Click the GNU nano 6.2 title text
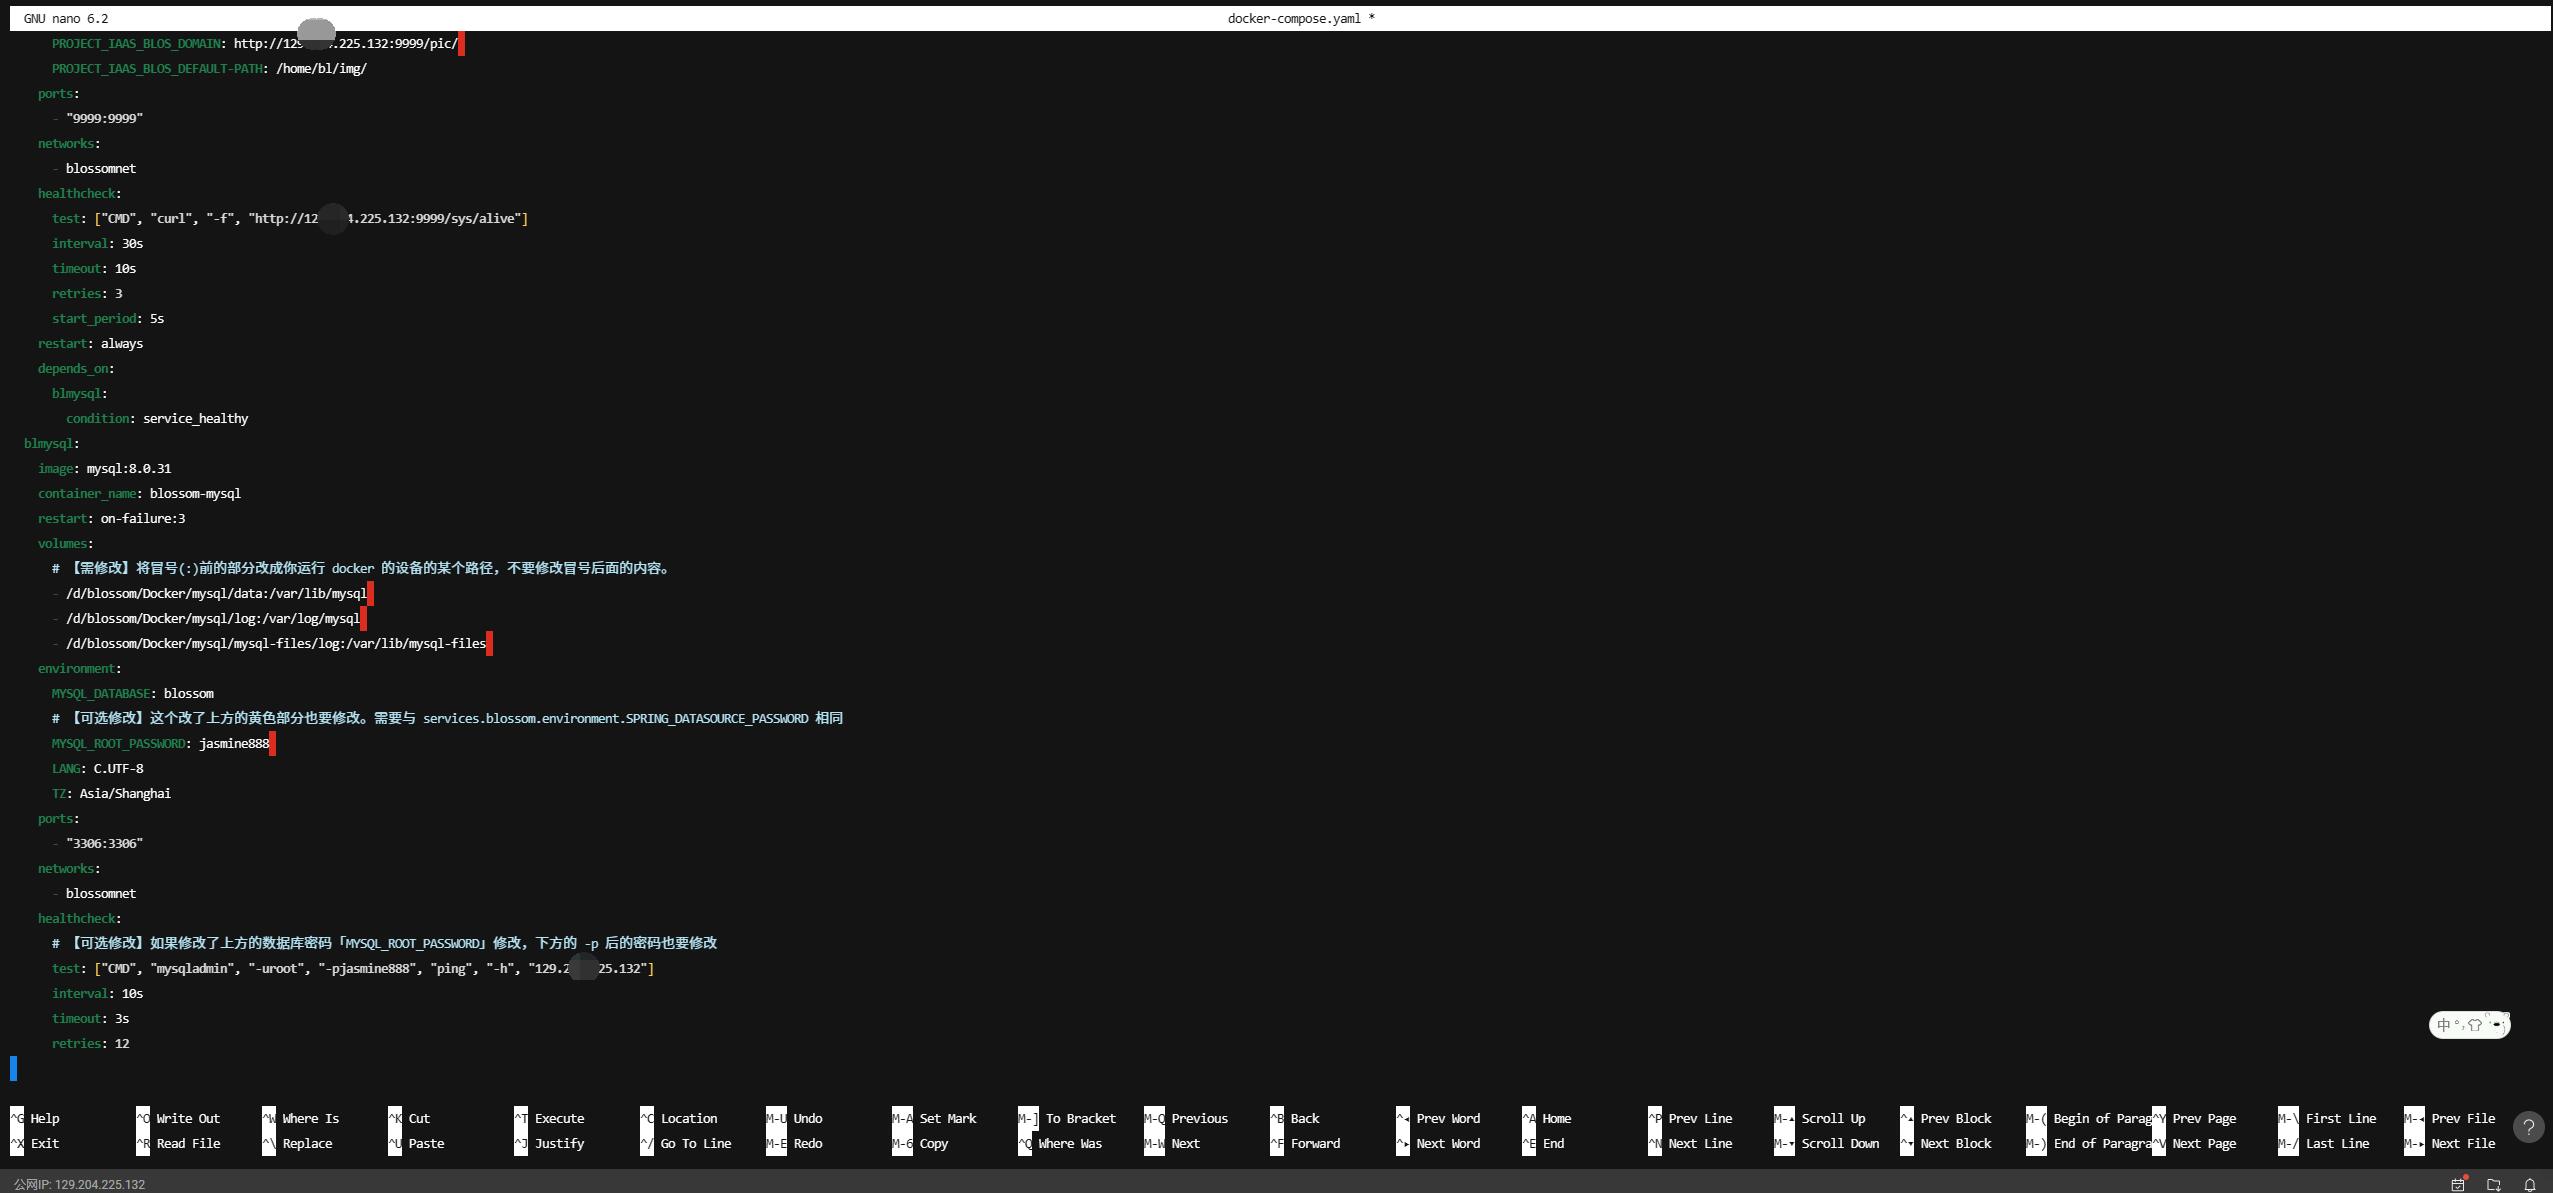This screenshot has height=1193, width=2553. [x=66, y=18]
